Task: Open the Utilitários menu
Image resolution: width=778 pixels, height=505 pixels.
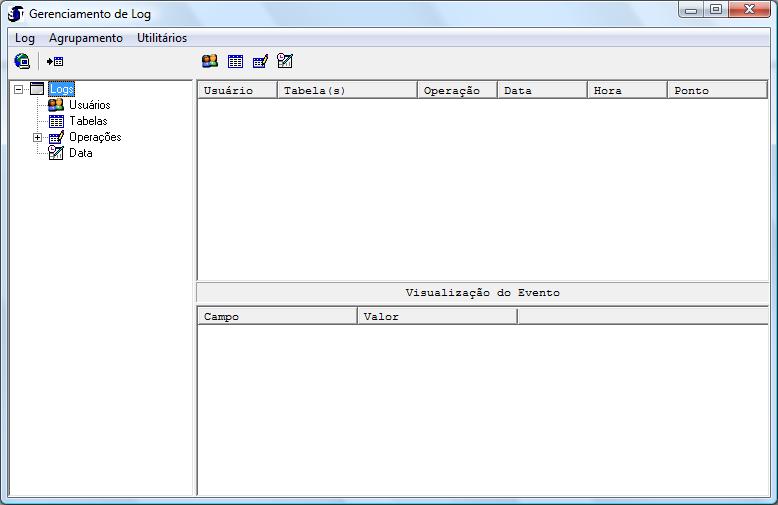Action: click(162, 38)
